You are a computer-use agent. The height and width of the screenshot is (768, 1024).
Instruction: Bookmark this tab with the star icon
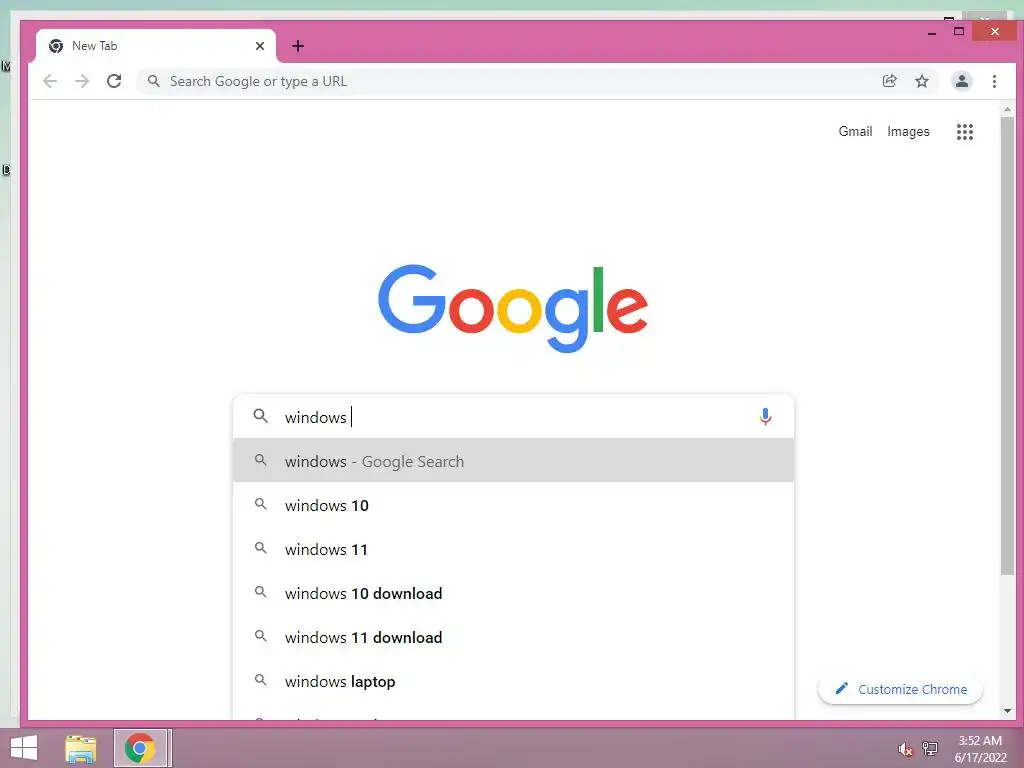921,81
